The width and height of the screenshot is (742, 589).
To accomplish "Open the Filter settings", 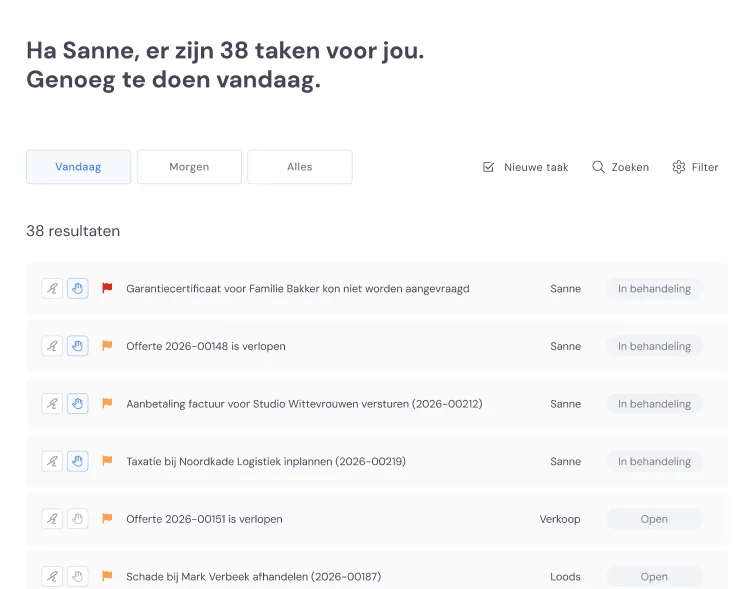I will point(695,167).
